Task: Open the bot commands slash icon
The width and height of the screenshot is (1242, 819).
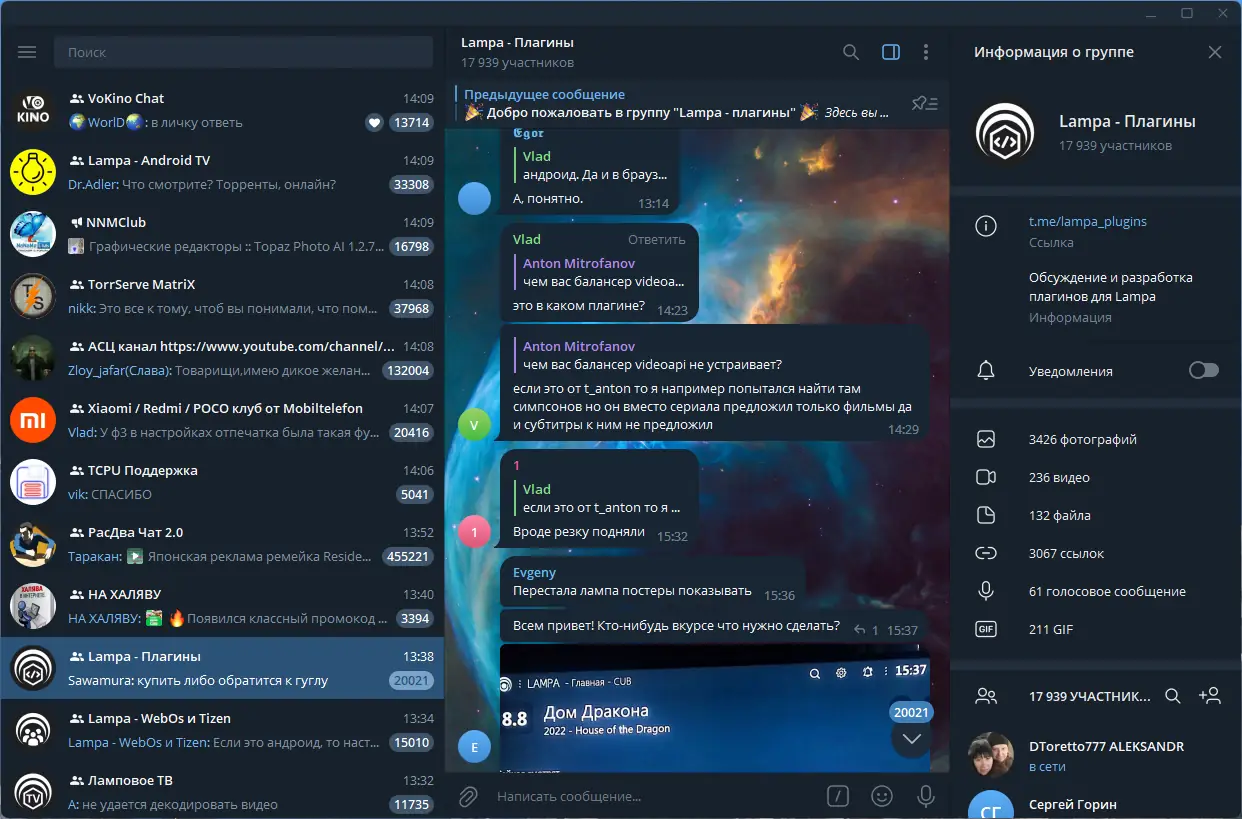Action: tap(838, 796)
